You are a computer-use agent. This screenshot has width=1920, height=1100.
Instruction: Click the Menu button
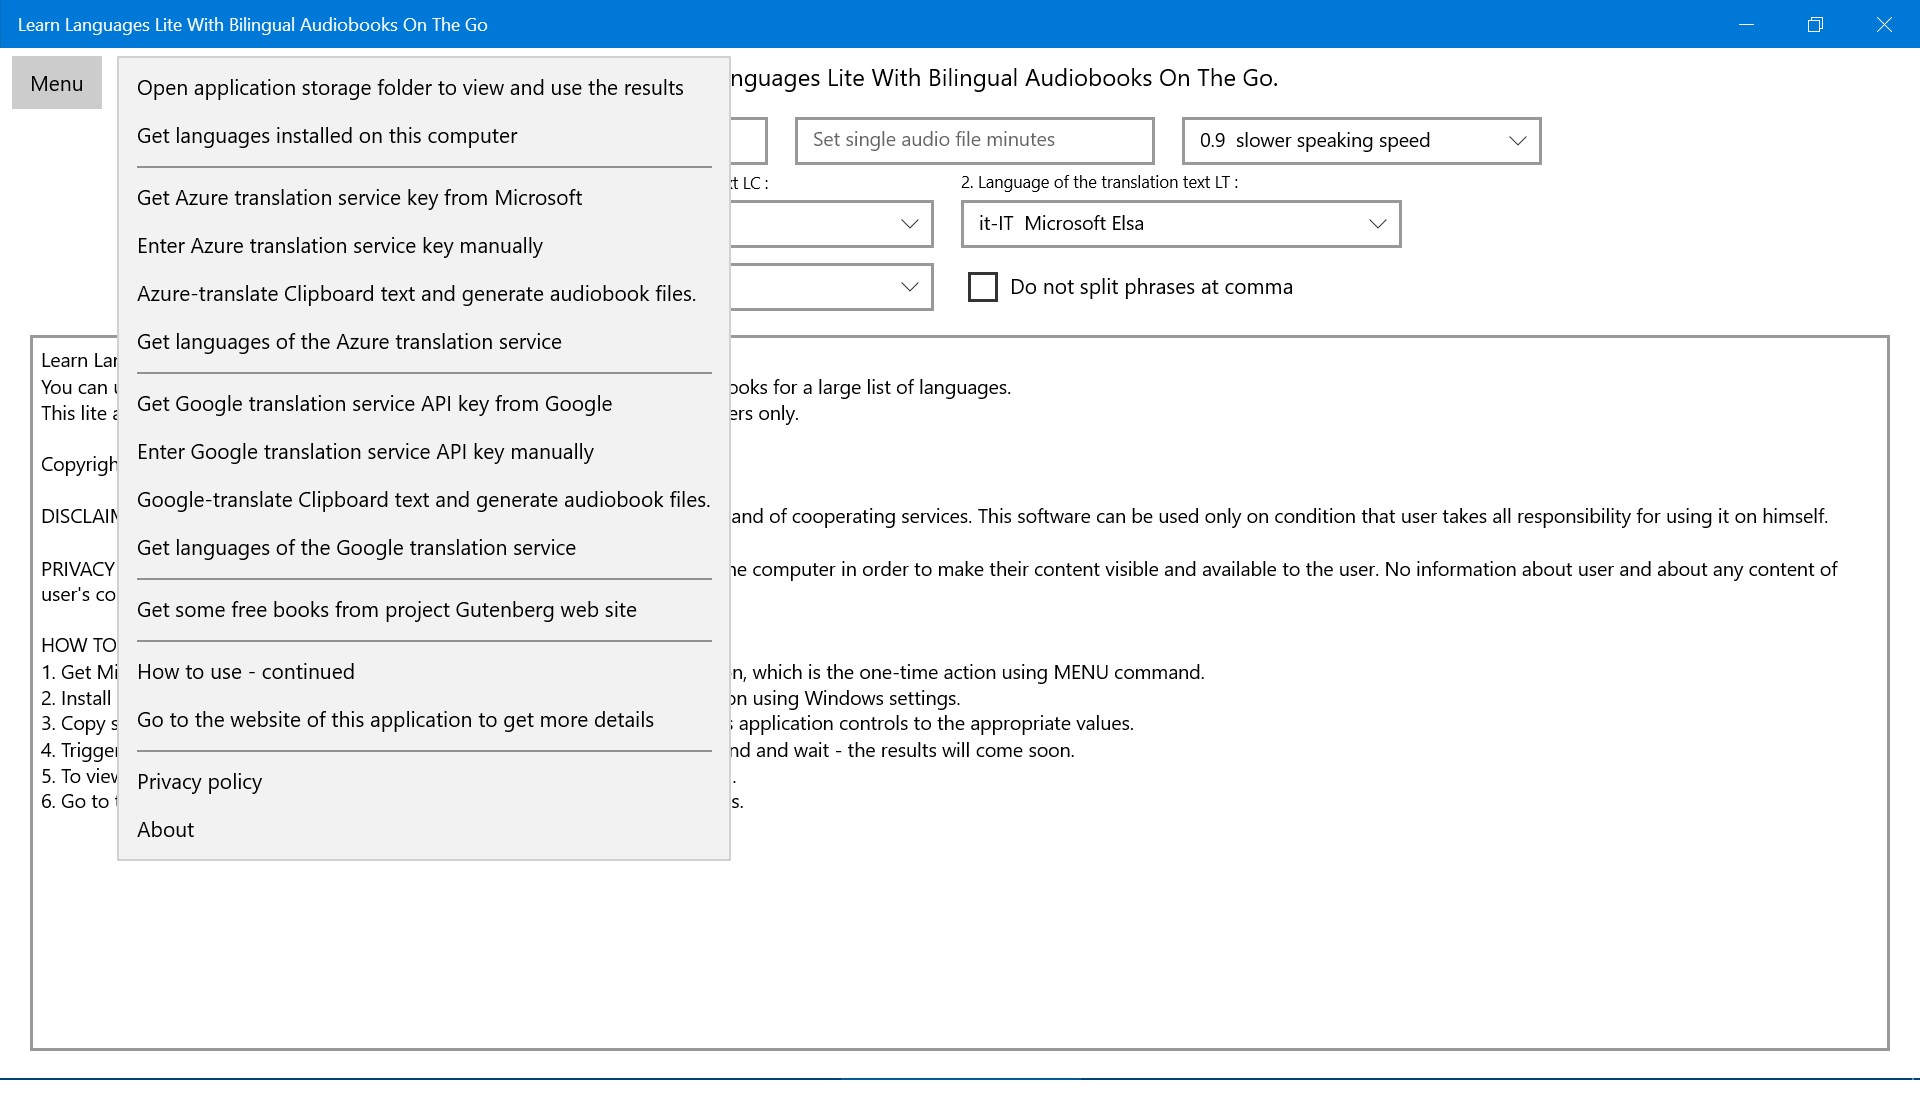(x=56, y=84)
